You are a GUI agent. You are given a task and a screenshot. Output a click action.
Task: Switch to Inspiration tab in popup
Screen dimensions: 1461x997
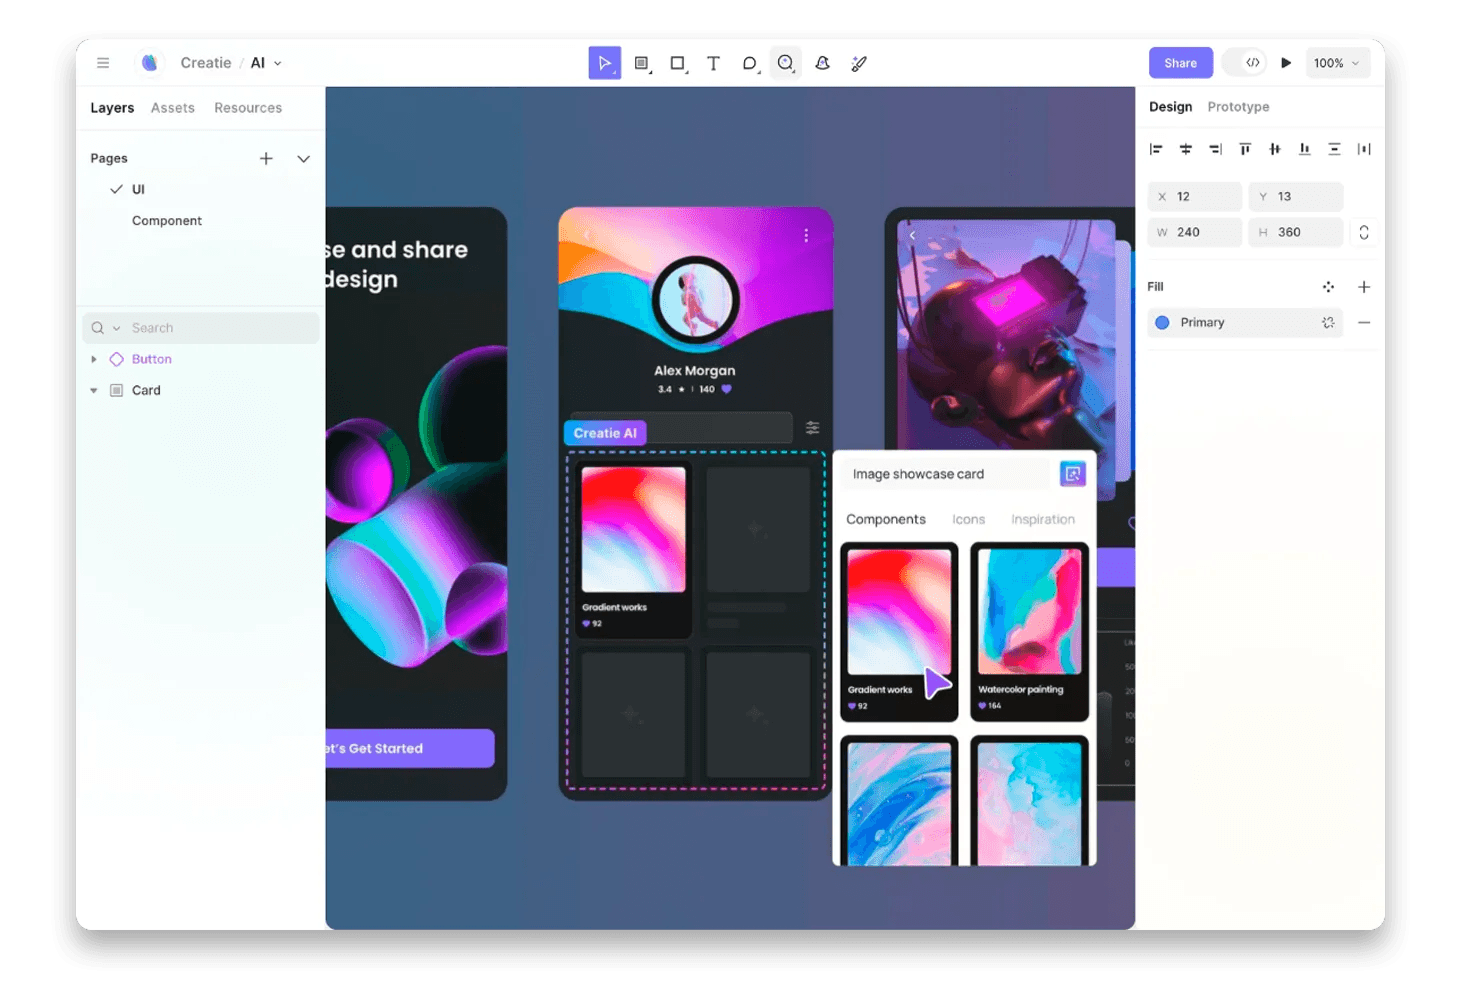(x=1043, y=519)
